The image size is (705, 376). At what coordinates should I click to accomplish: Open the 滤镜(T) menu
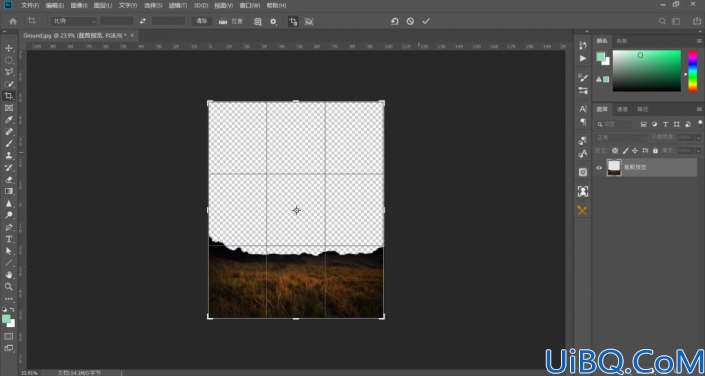pyautogui.click(x=178, y=5)
